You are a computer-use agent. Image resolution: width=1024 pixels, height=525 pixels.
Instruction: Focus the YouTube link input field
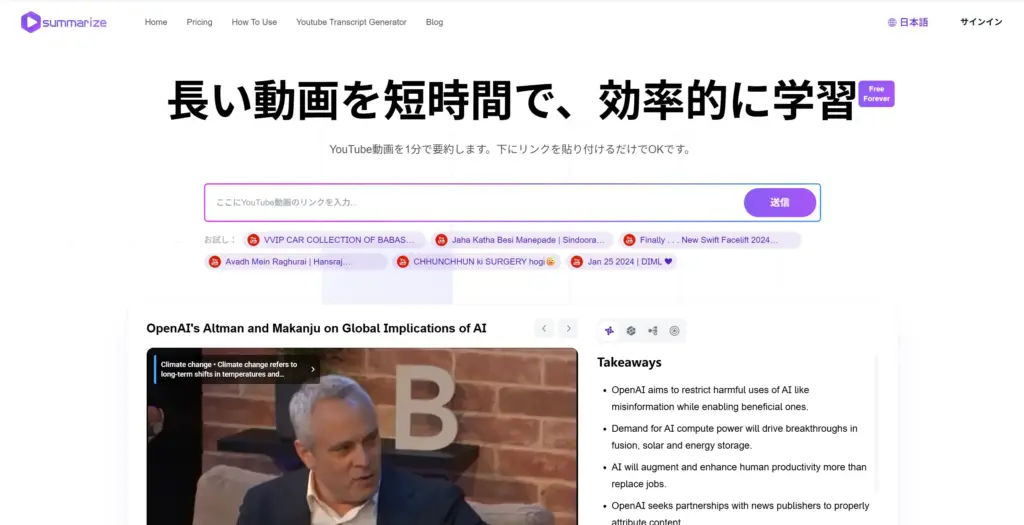(470, 202)
